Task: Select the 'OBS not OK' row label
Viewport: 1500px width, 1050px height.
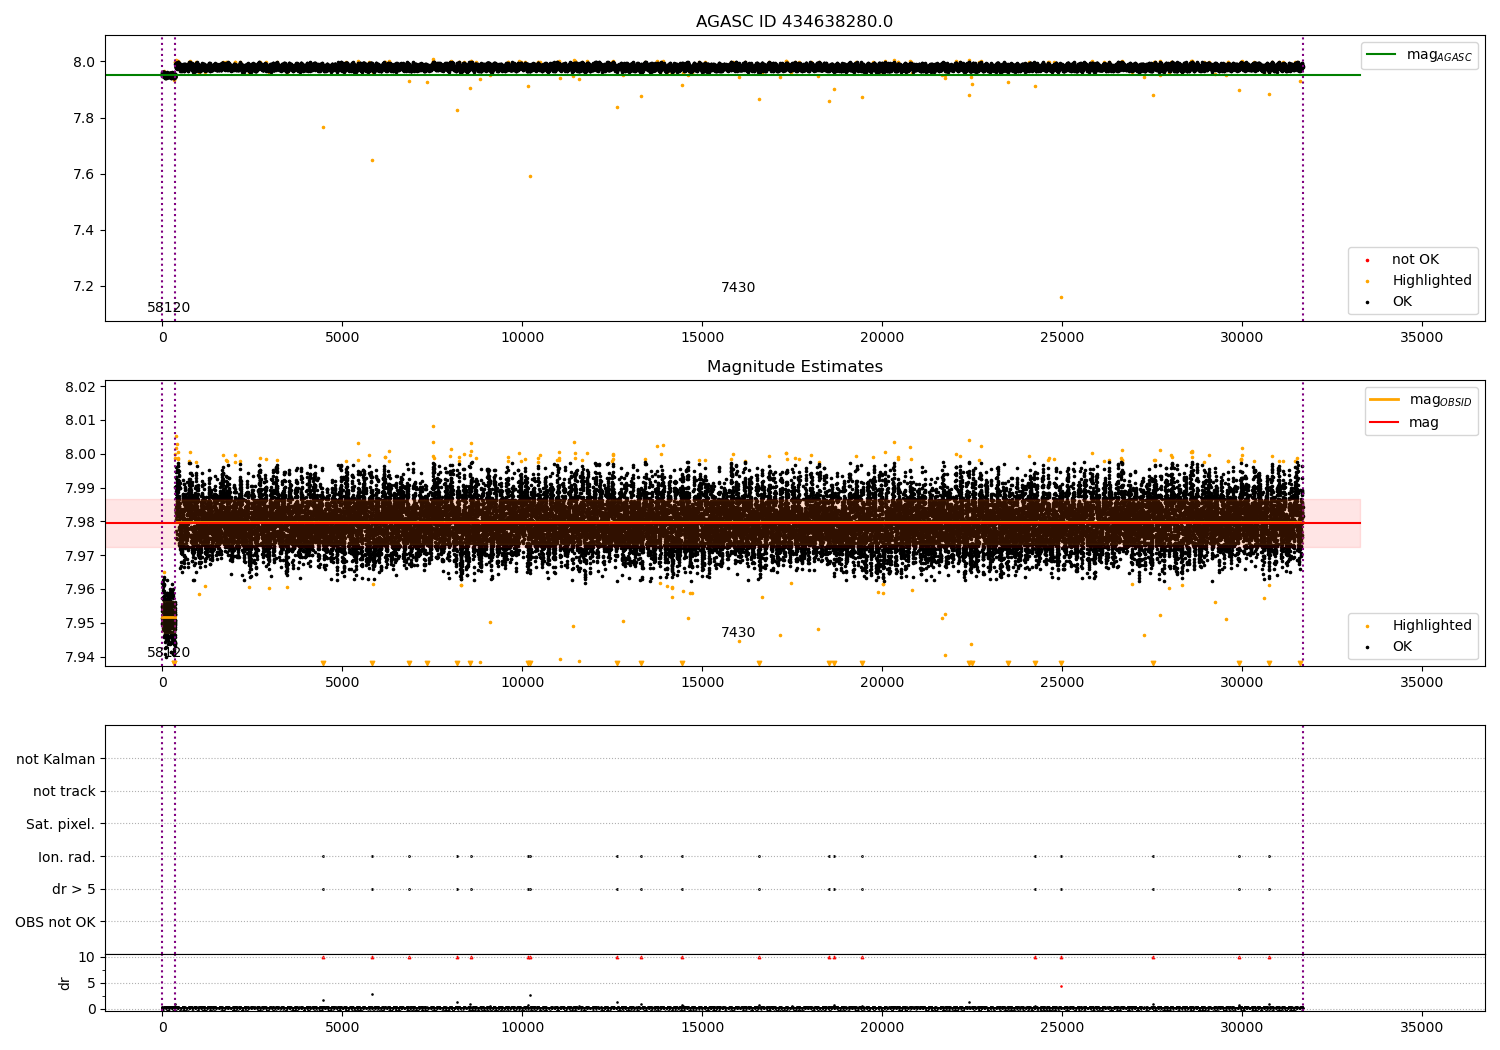Action: [56, 922]
